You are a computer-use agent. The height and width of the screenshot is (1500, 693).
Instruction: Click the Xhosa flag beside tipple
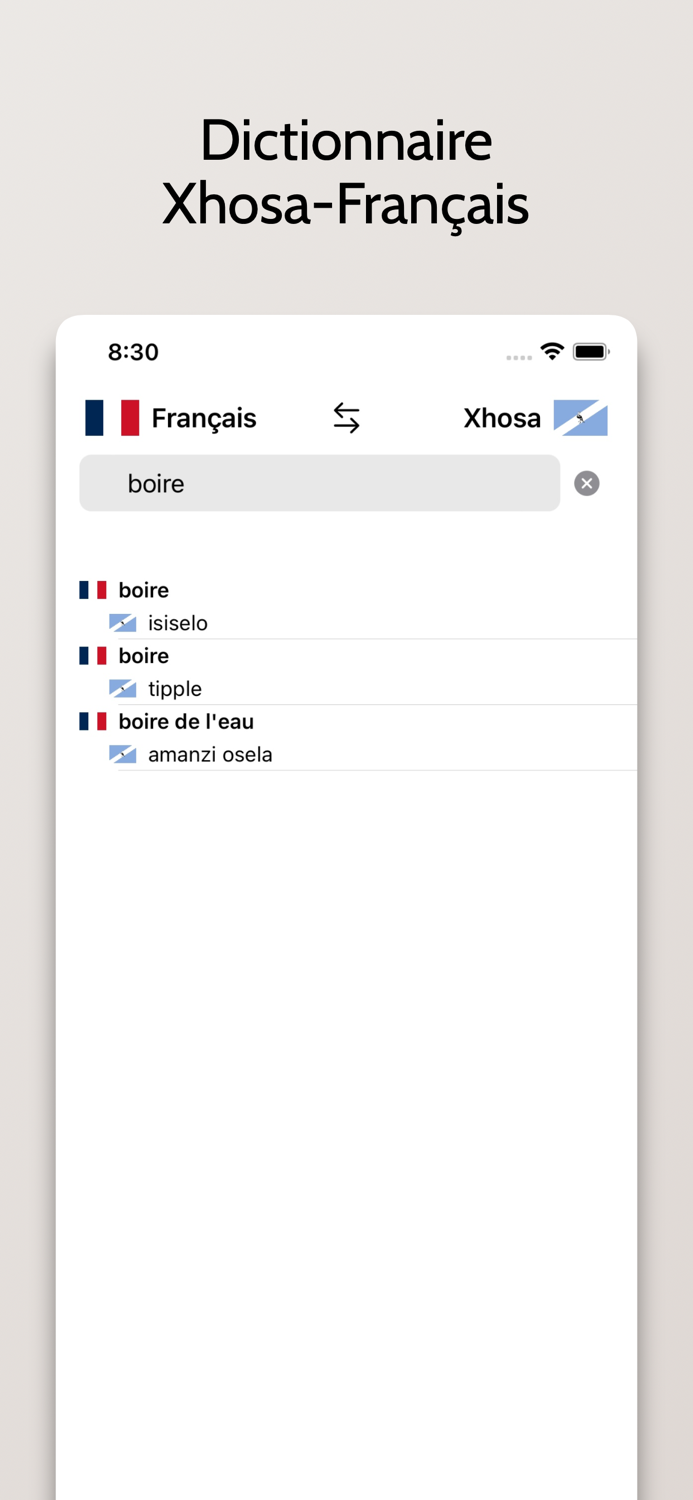tap(122, 688)
